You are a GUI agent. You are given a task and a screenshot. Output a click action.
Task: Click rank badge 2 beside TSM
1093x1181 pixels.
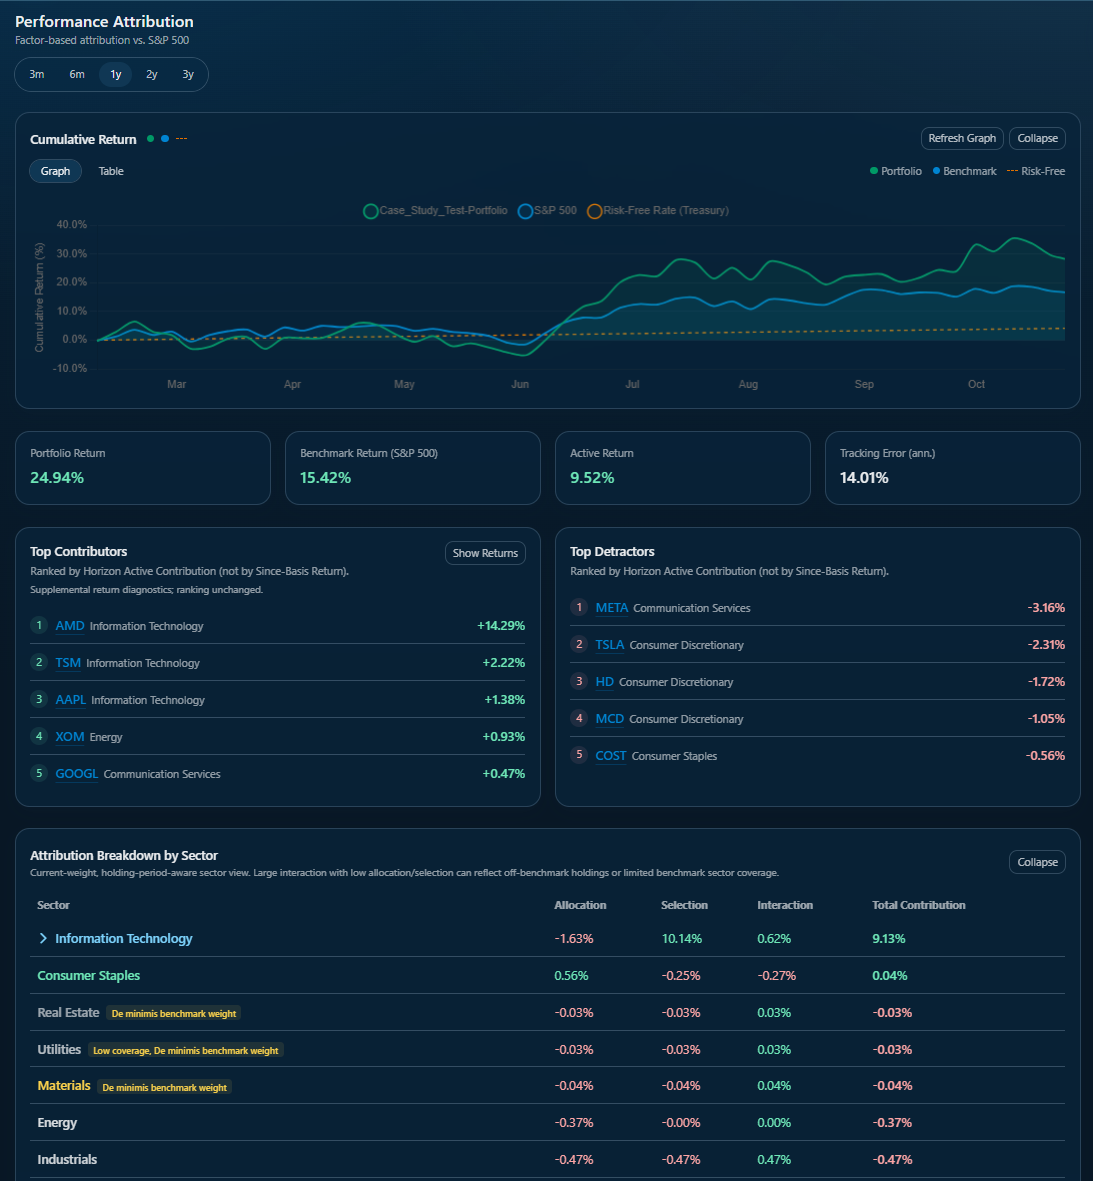(39, 662)
